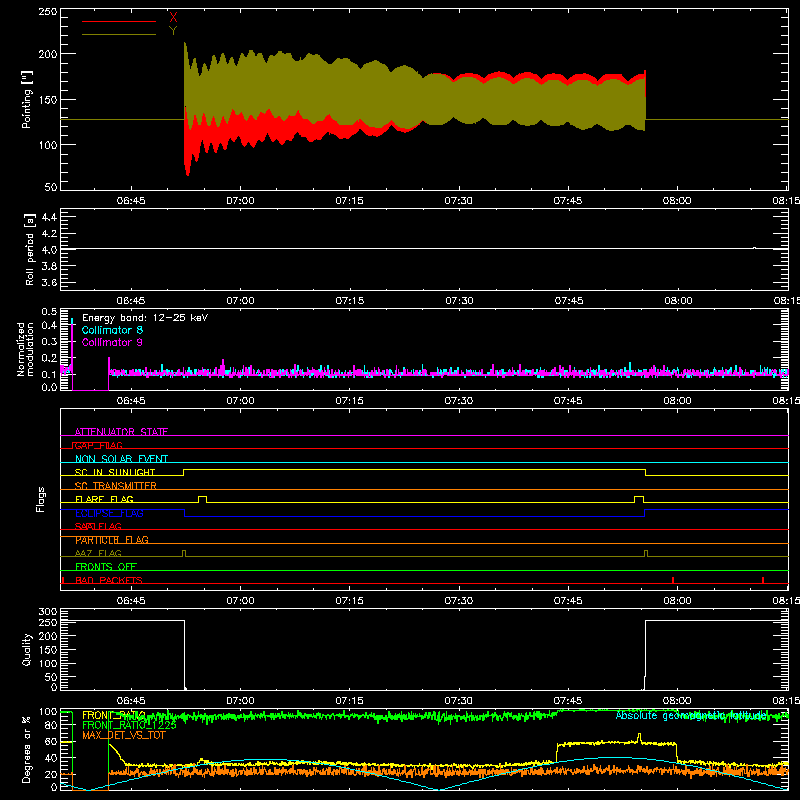Click the yellow FRONT_RATIO plateau peak near 07:55
Screen dimensions: 800x800
tap(639, 738)
